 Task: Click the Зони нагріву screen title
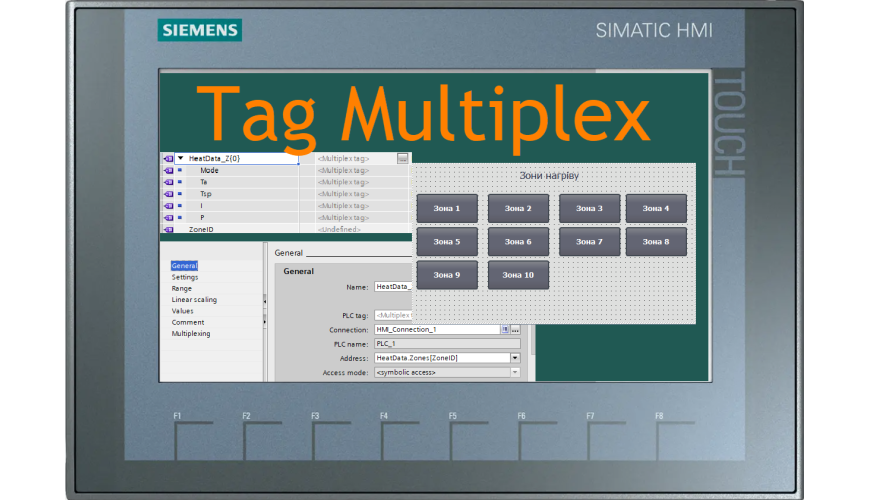549,175
